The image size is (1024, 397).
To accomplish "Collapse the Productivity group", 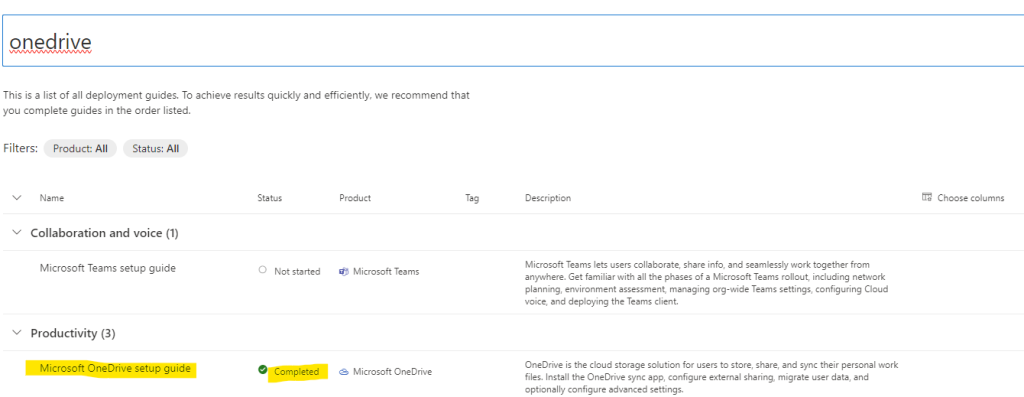I will click(x=17, y=333).
